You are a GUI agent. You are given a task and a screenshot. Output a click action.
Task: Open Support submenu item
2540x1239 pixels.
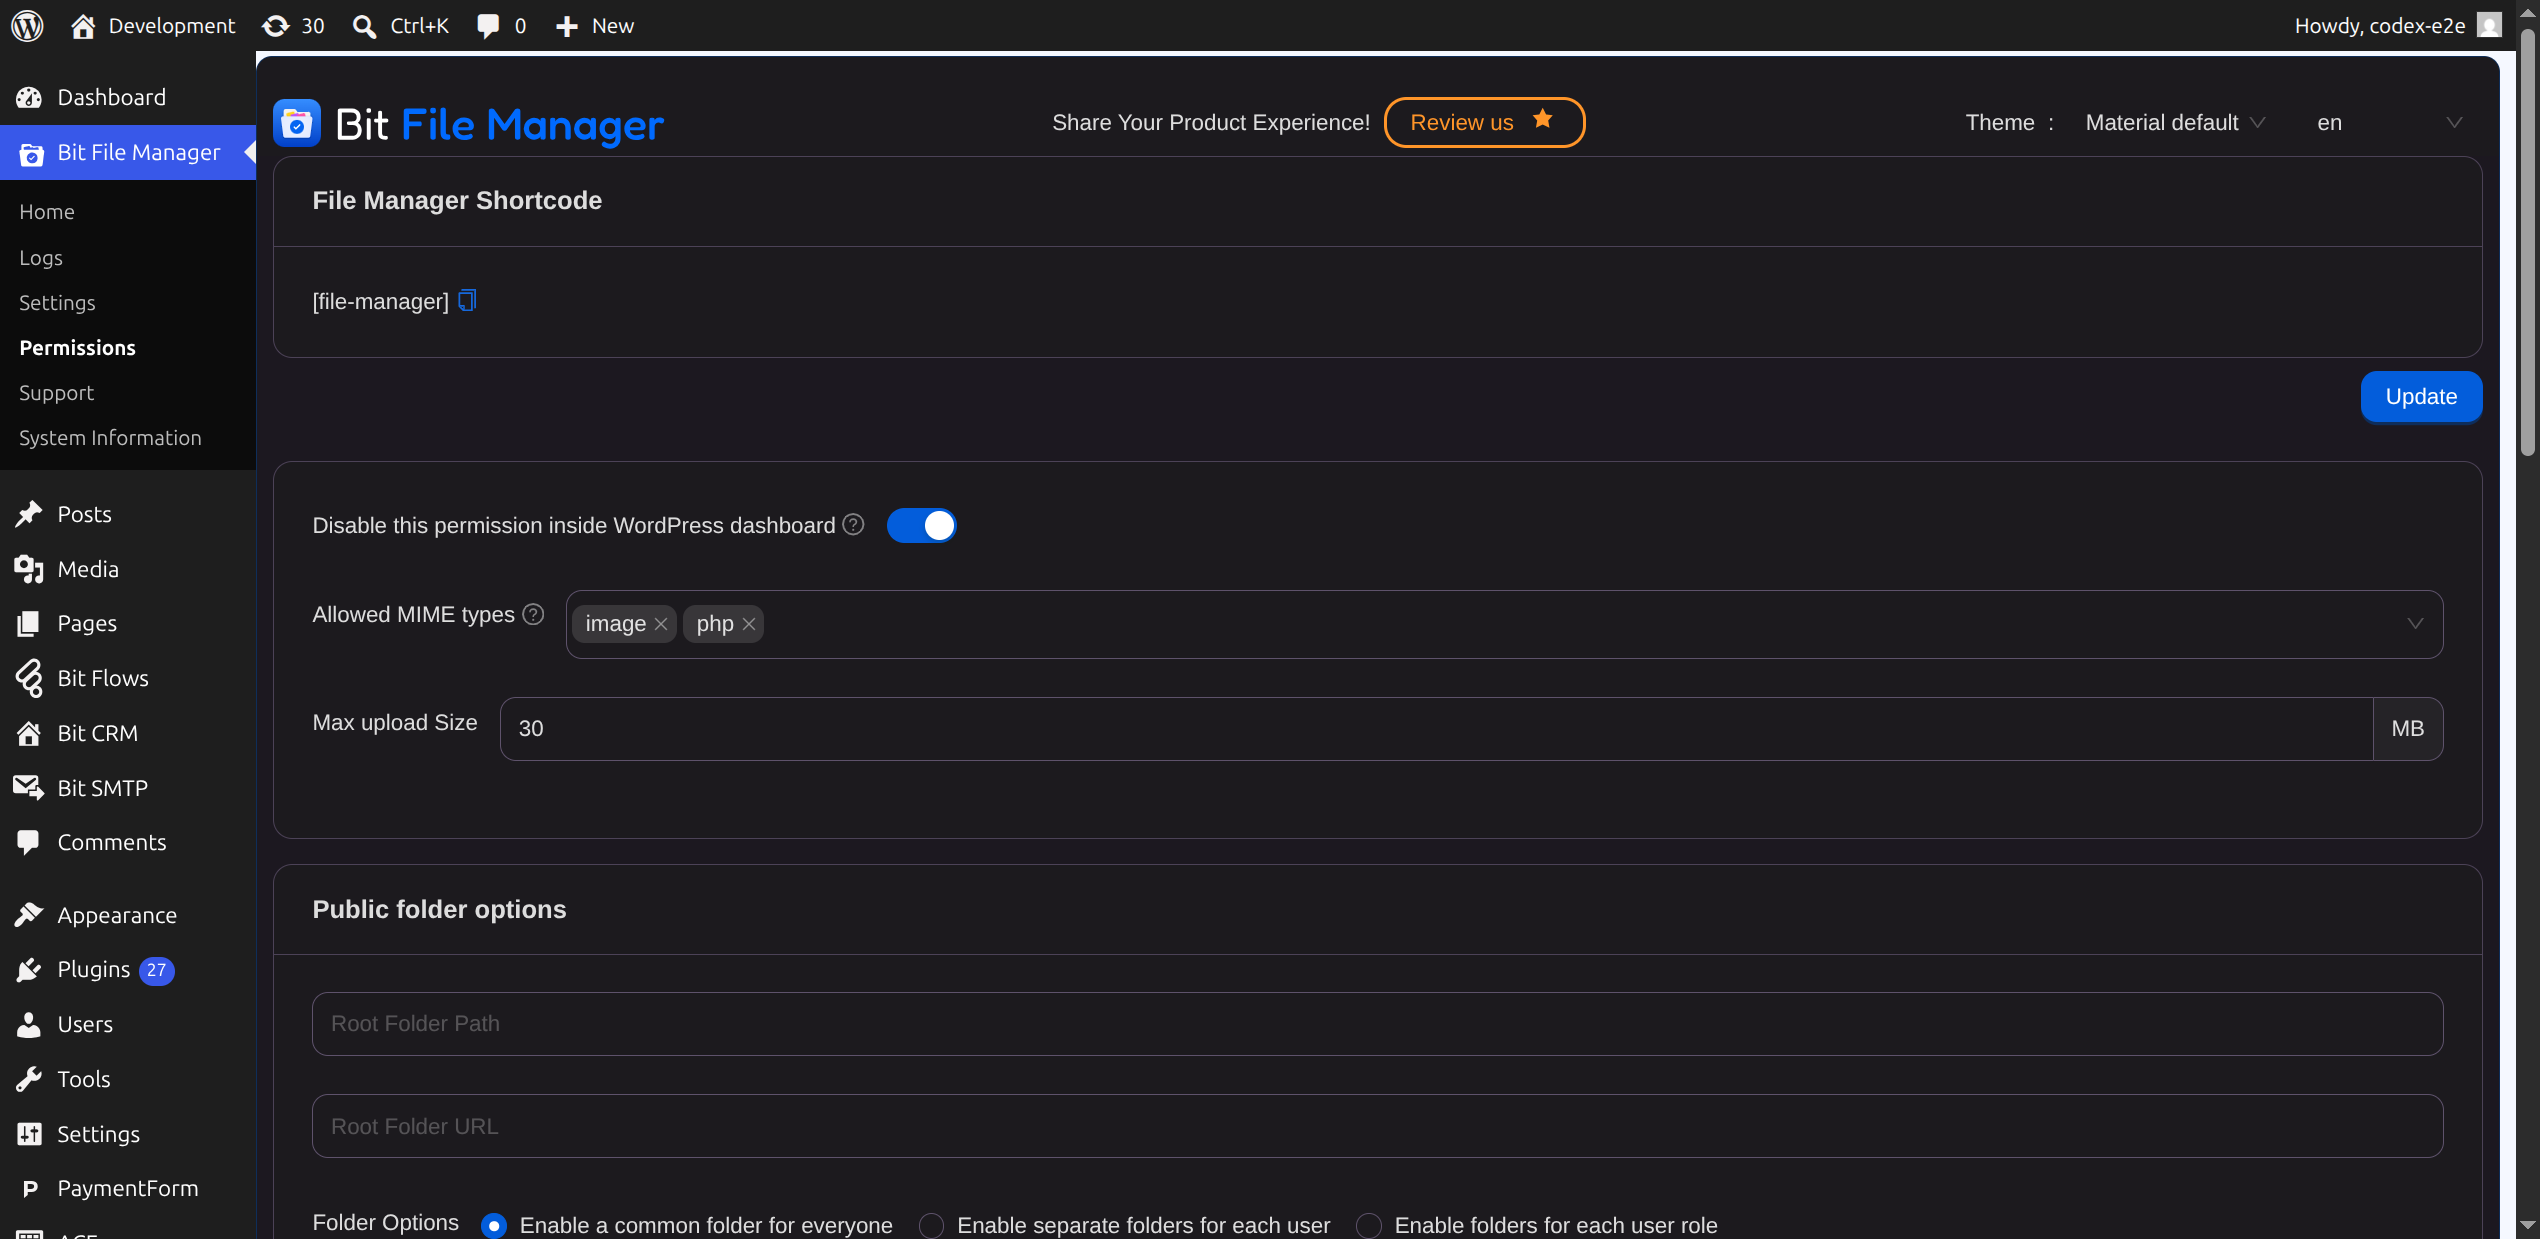pos(56,393)
